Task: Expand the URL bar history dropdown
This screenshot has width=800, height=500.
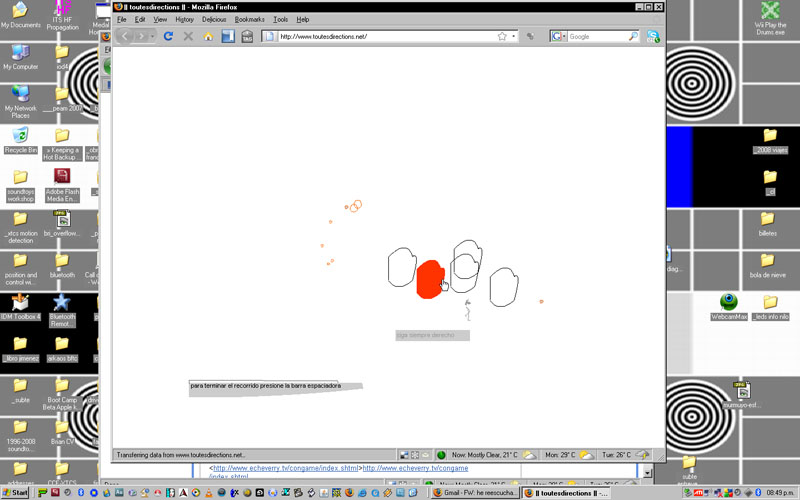Action: [x=515, y=37]
